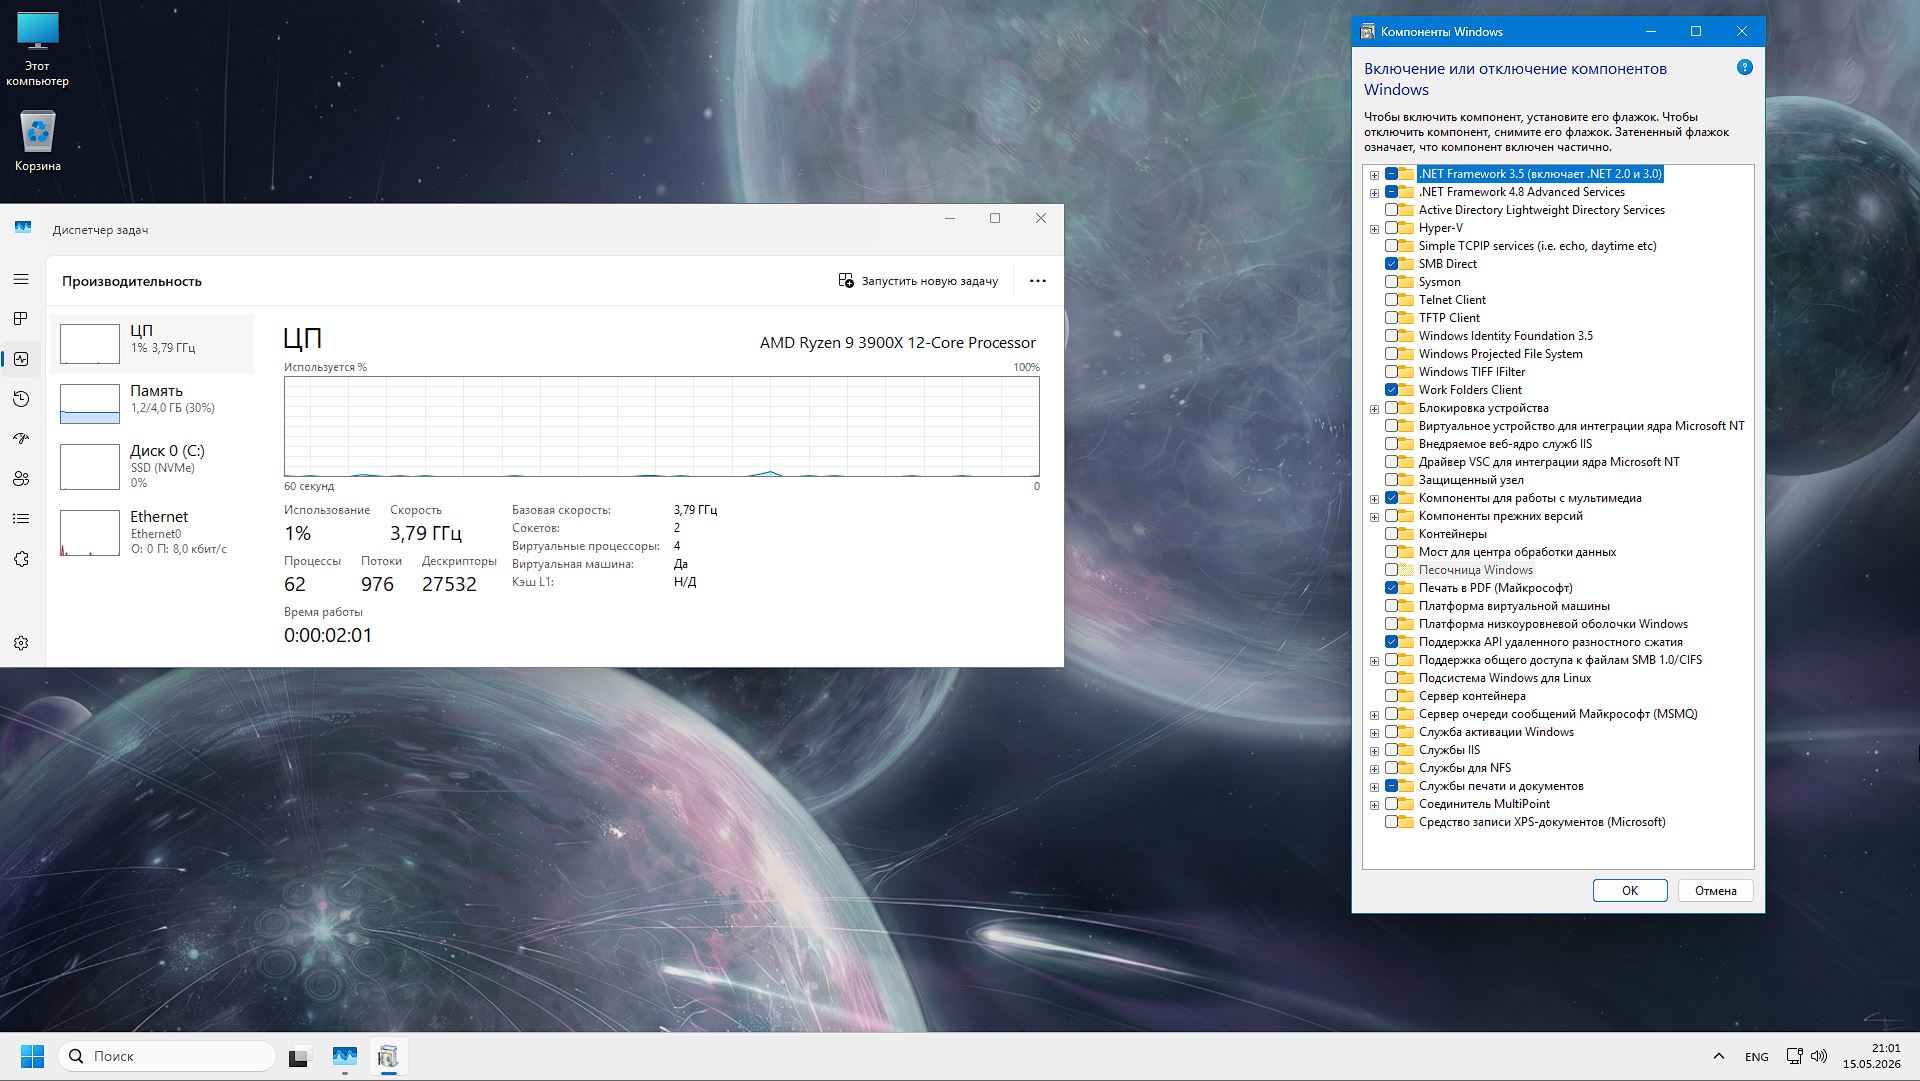Click Отмена in Компоненты Windows dialog
This screenshot has width=1920, height=1081.
[x=1716, y=890]
